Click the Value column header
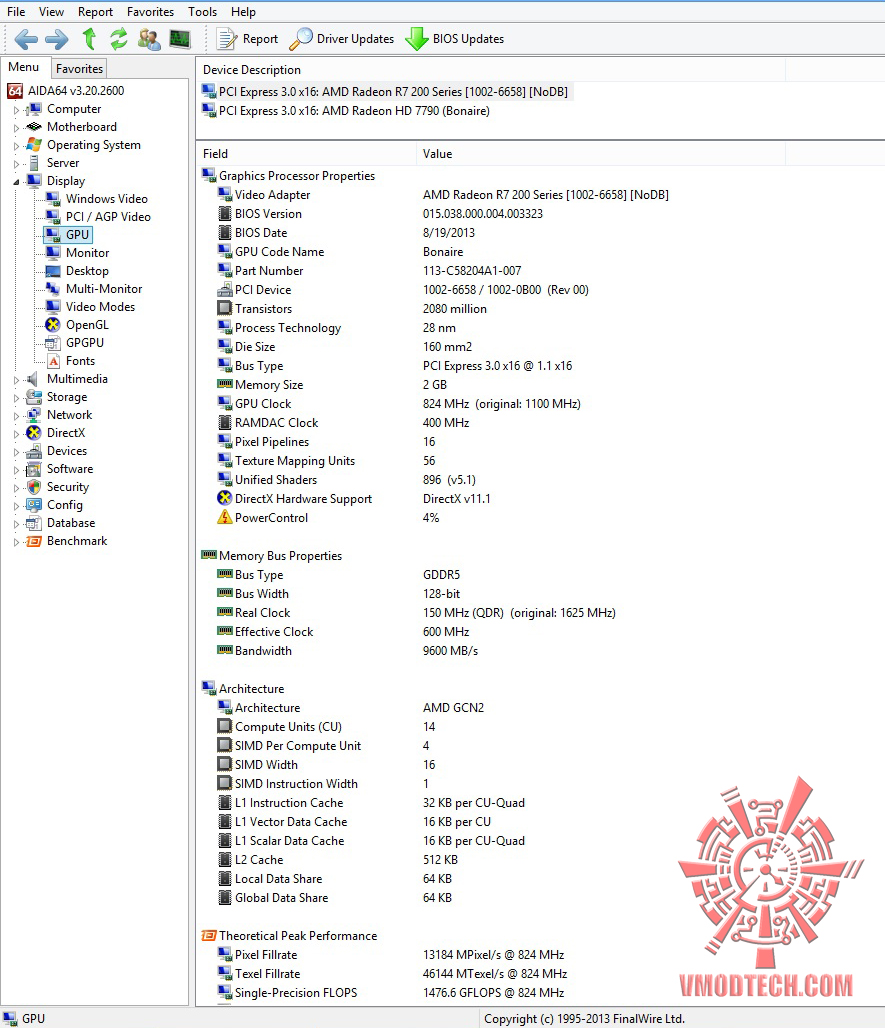 tap(600, 153)
